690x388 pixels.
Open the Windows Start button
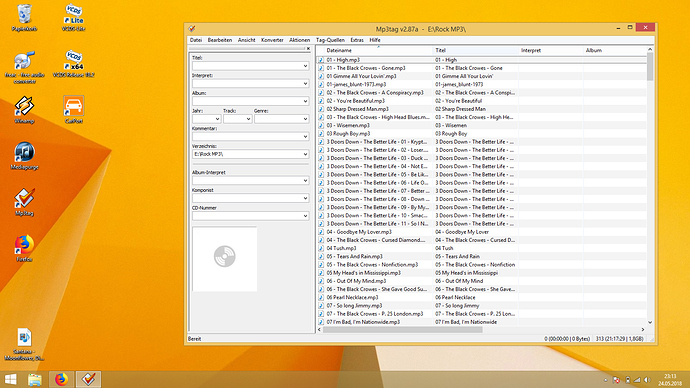pos(10,379)
